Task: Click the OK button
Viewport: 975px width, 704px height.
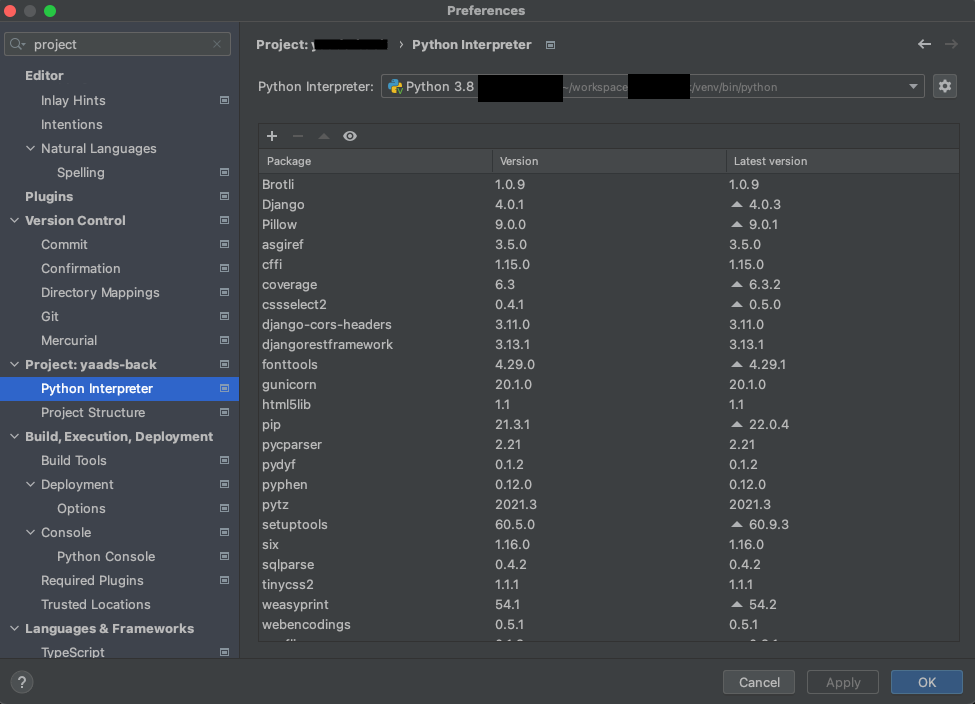Action: coord(925,682)
